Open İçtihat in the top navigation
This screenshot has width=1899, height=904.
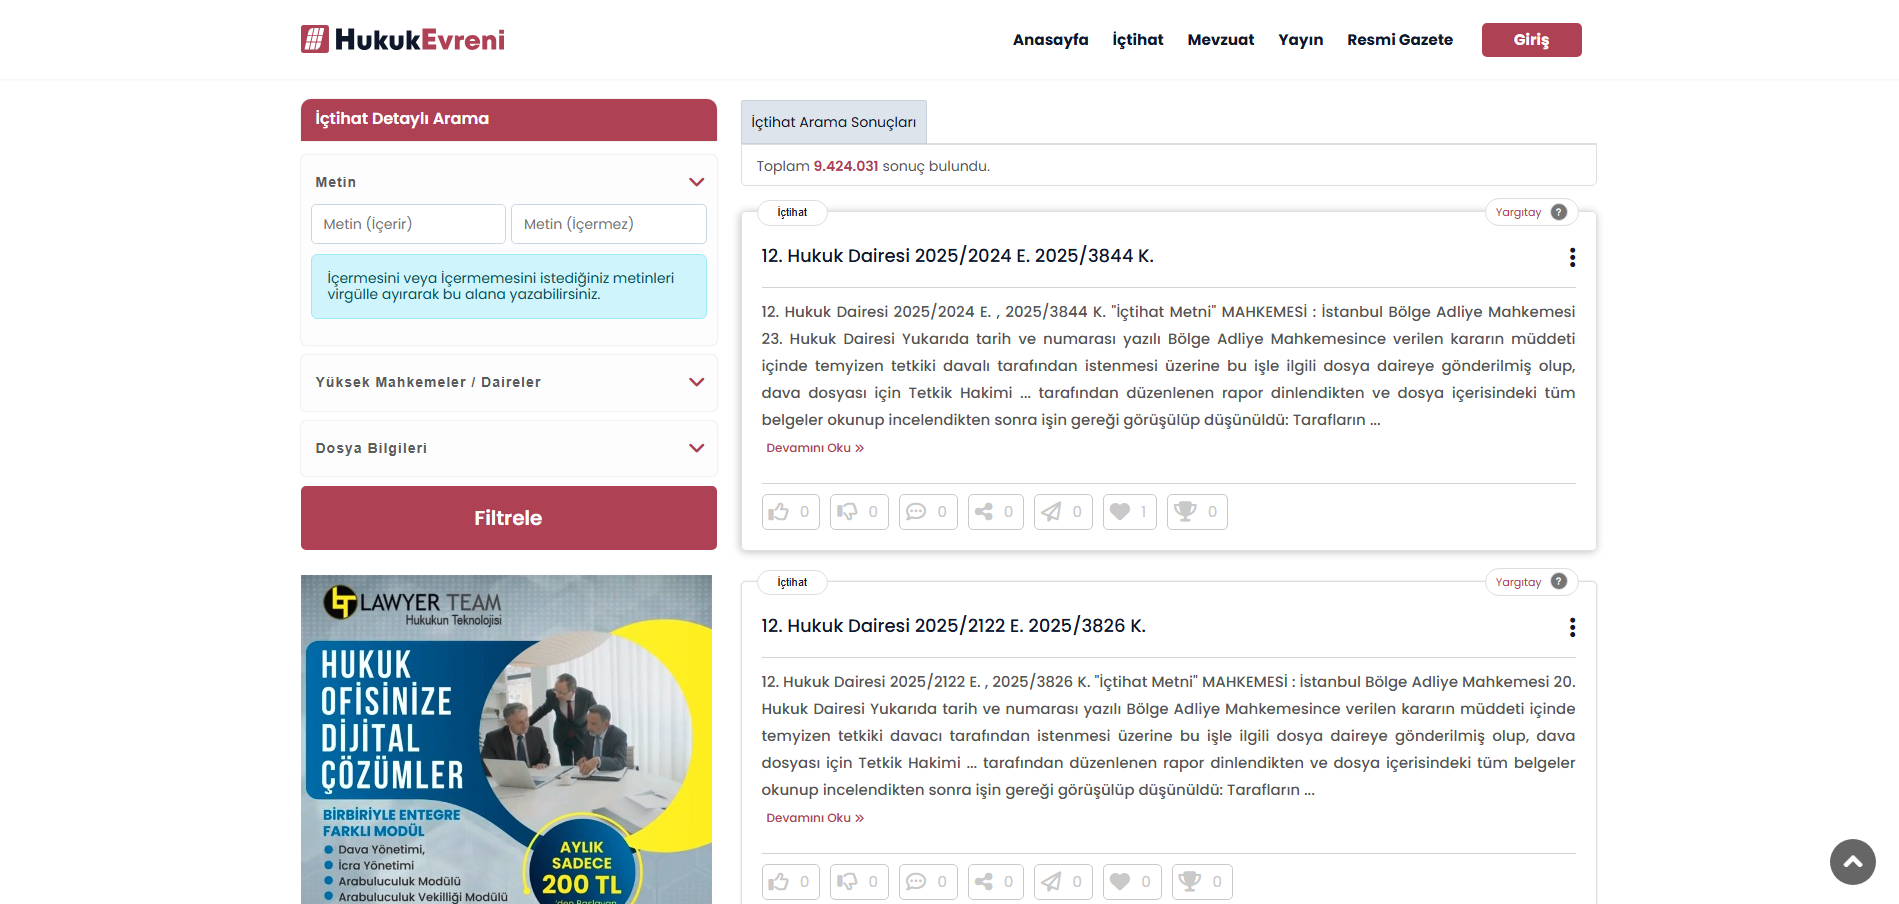tap(1137, 40)
